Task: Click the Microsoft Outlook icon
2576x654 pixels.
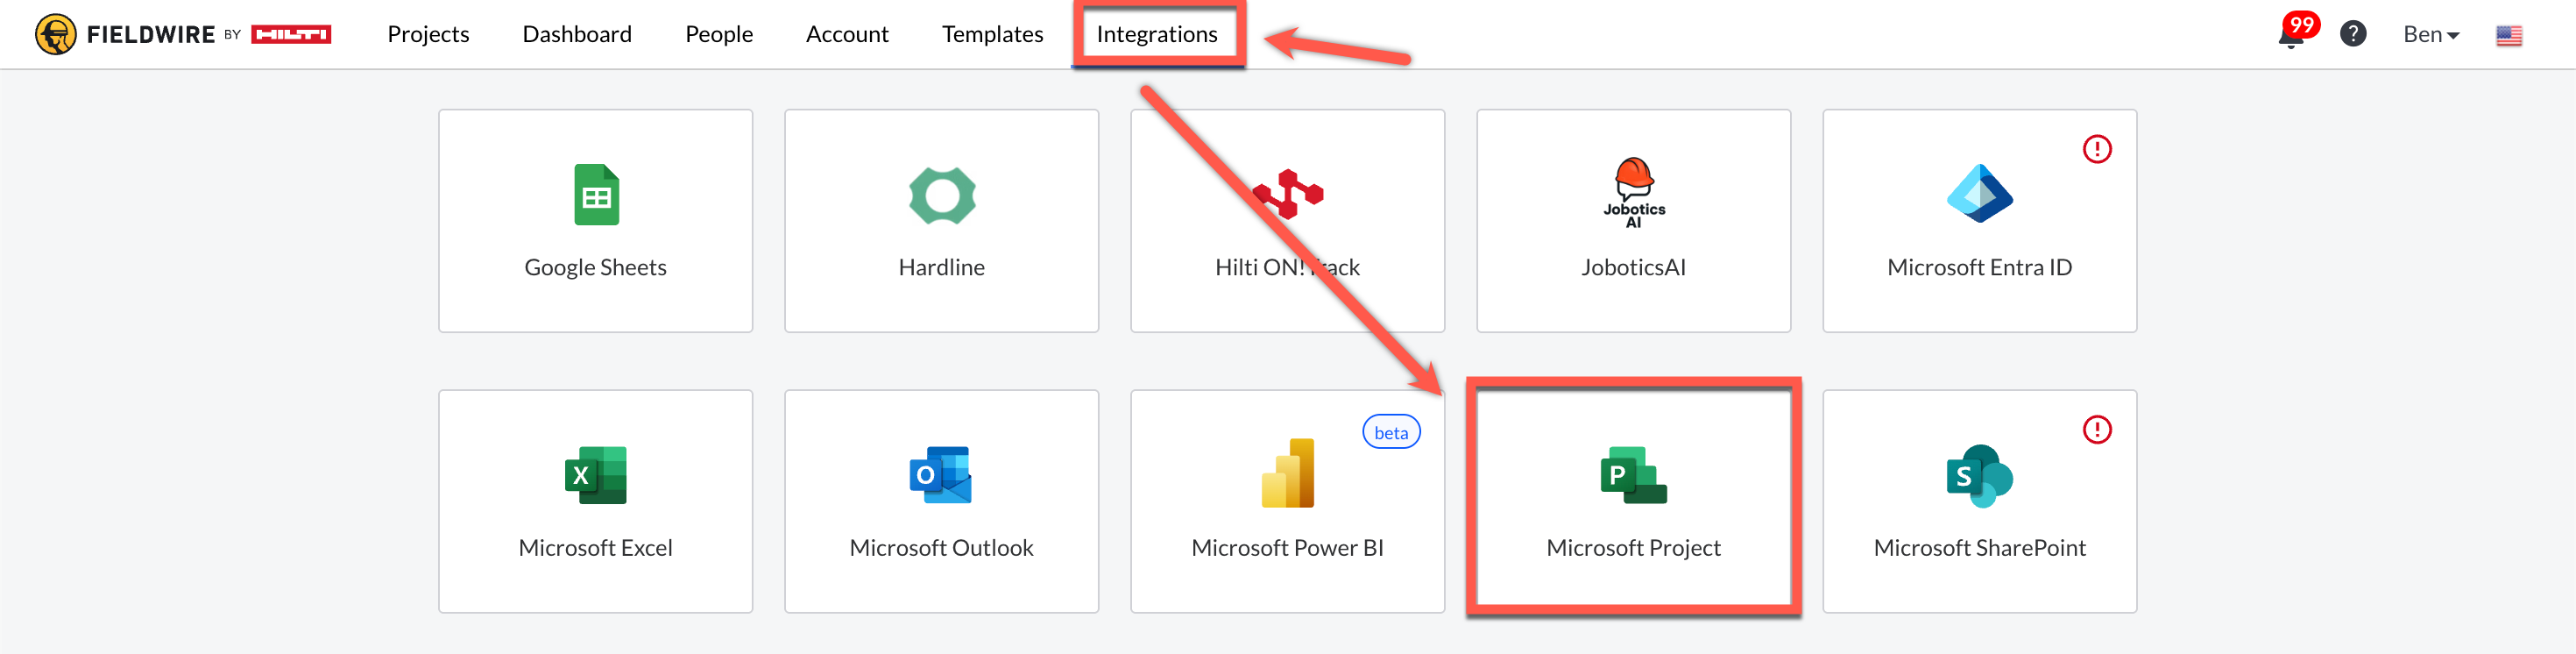Action: coord(941,475)
